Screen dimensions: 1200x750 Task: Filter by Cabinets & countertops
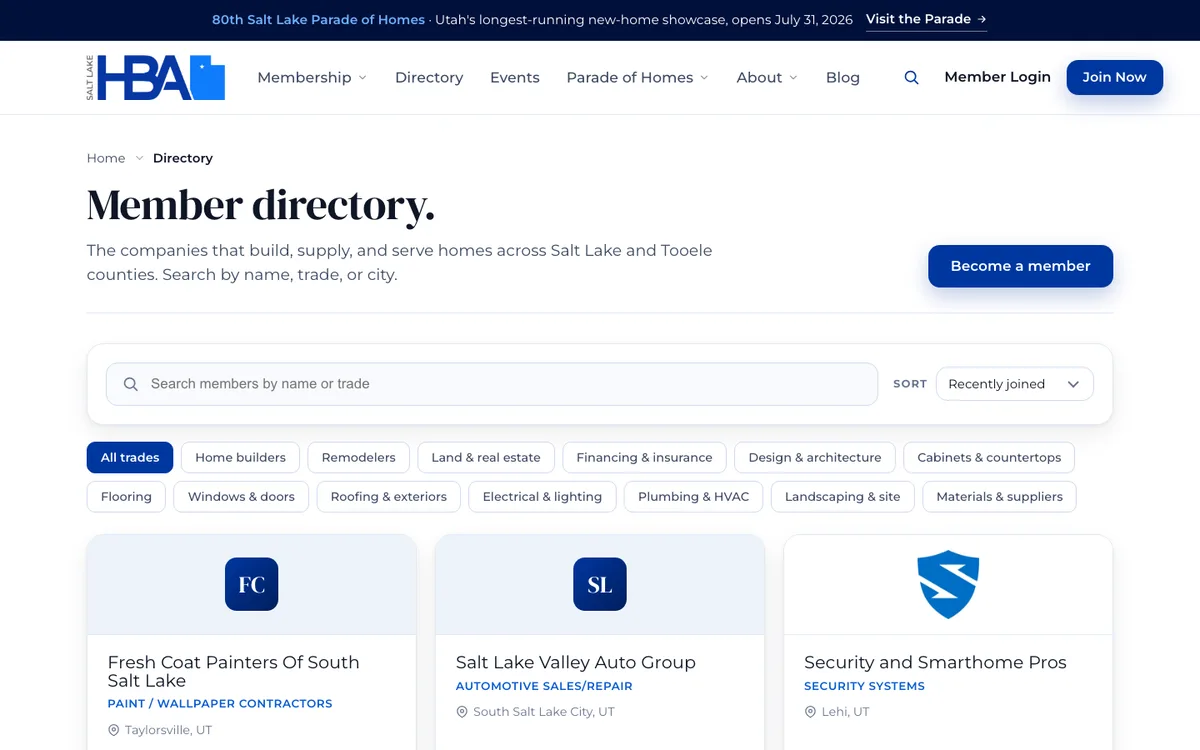point(989,457)
